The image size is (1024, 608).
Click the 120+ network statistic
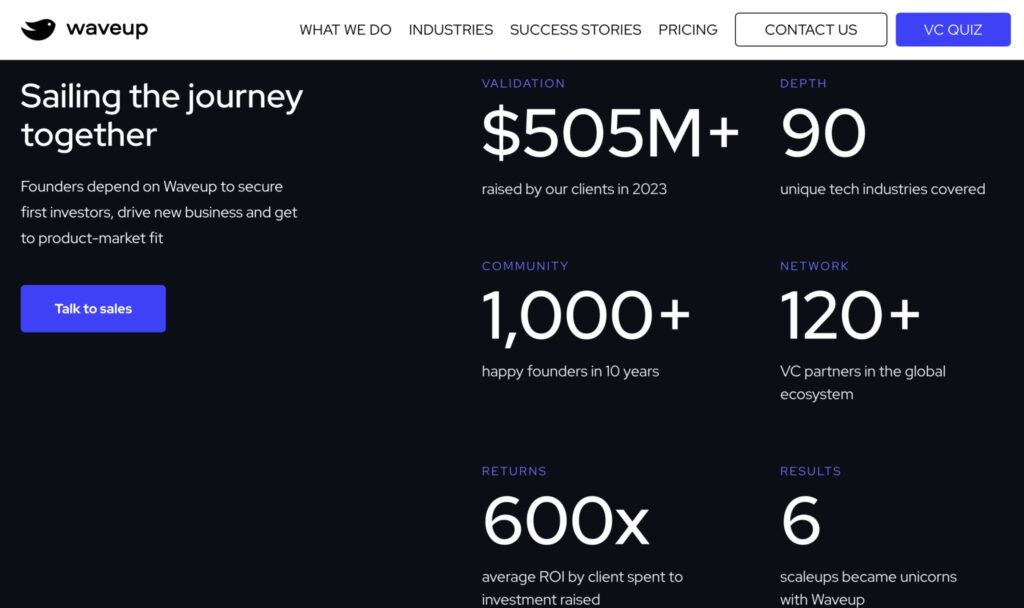click(x=849, y=316)
